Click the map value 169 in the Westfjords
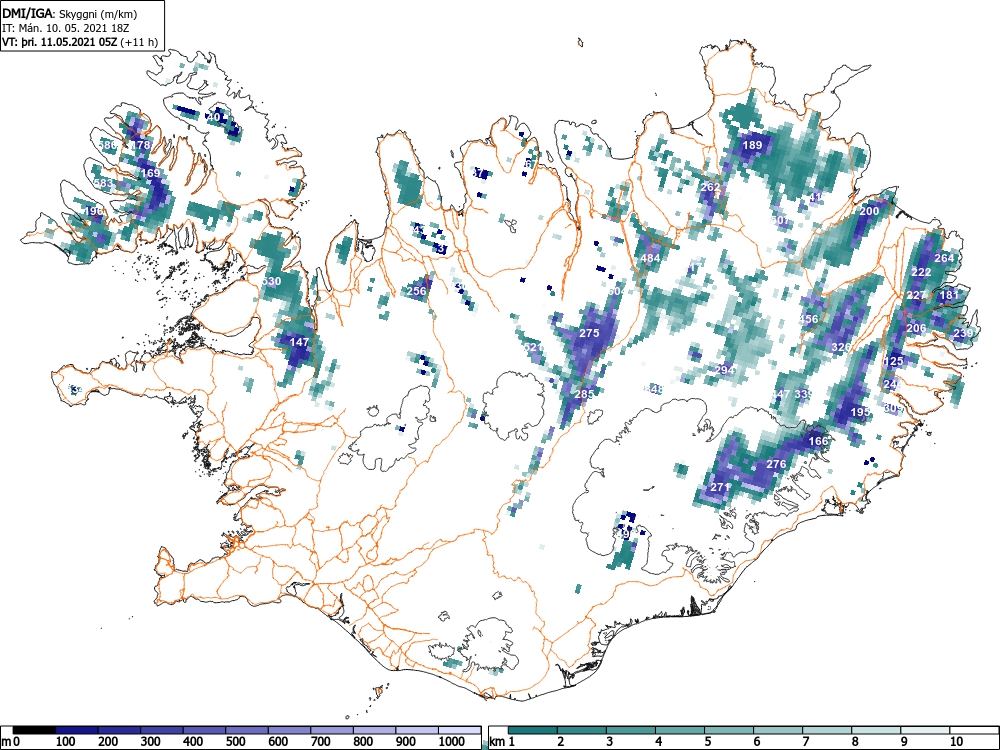This screenshot has height=750, width=1000. click(151, 173)
